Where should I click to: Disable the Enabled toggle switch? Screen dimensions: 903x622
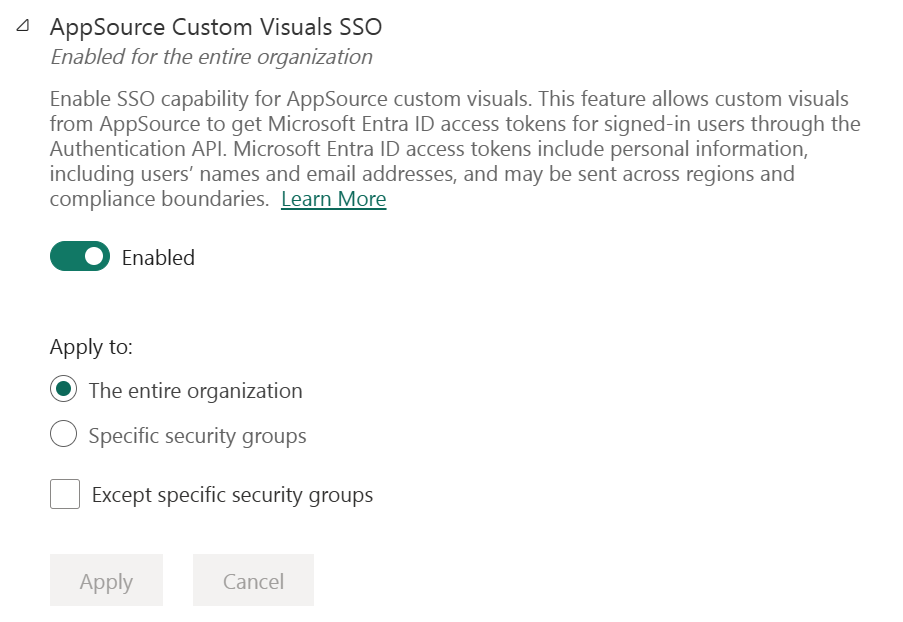[80, 257]
